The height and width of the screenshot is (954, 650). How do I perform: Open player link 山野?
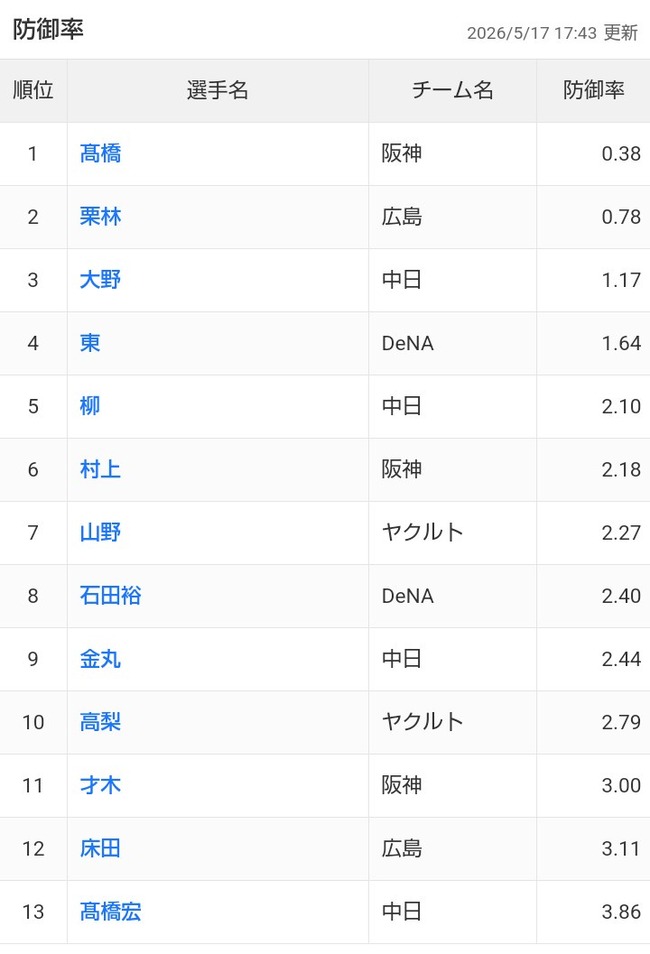100,532
